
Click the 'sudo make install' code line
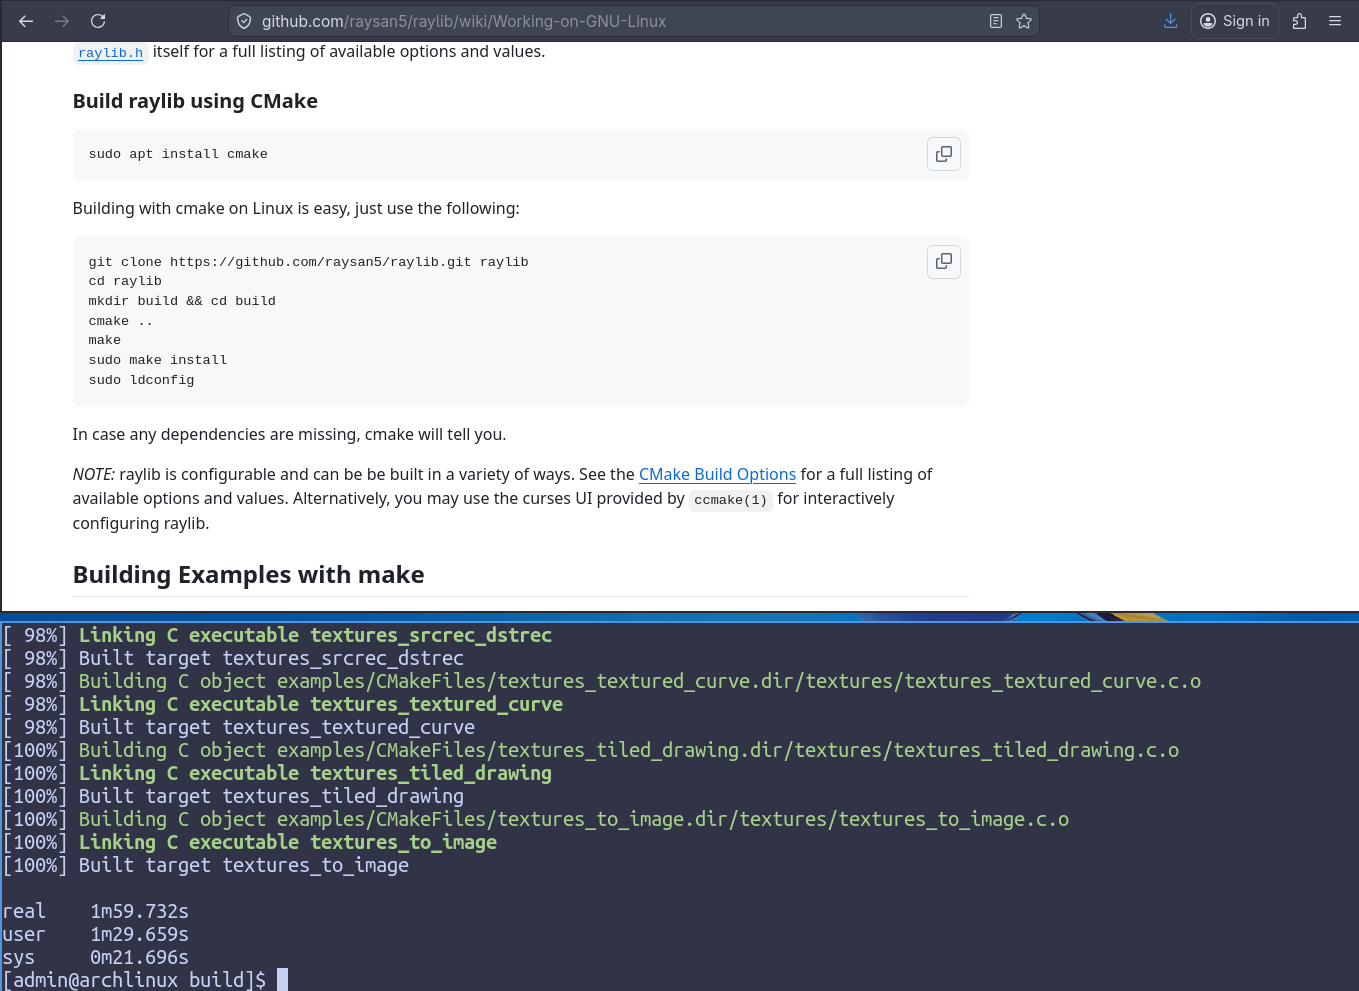coord(158,360)
